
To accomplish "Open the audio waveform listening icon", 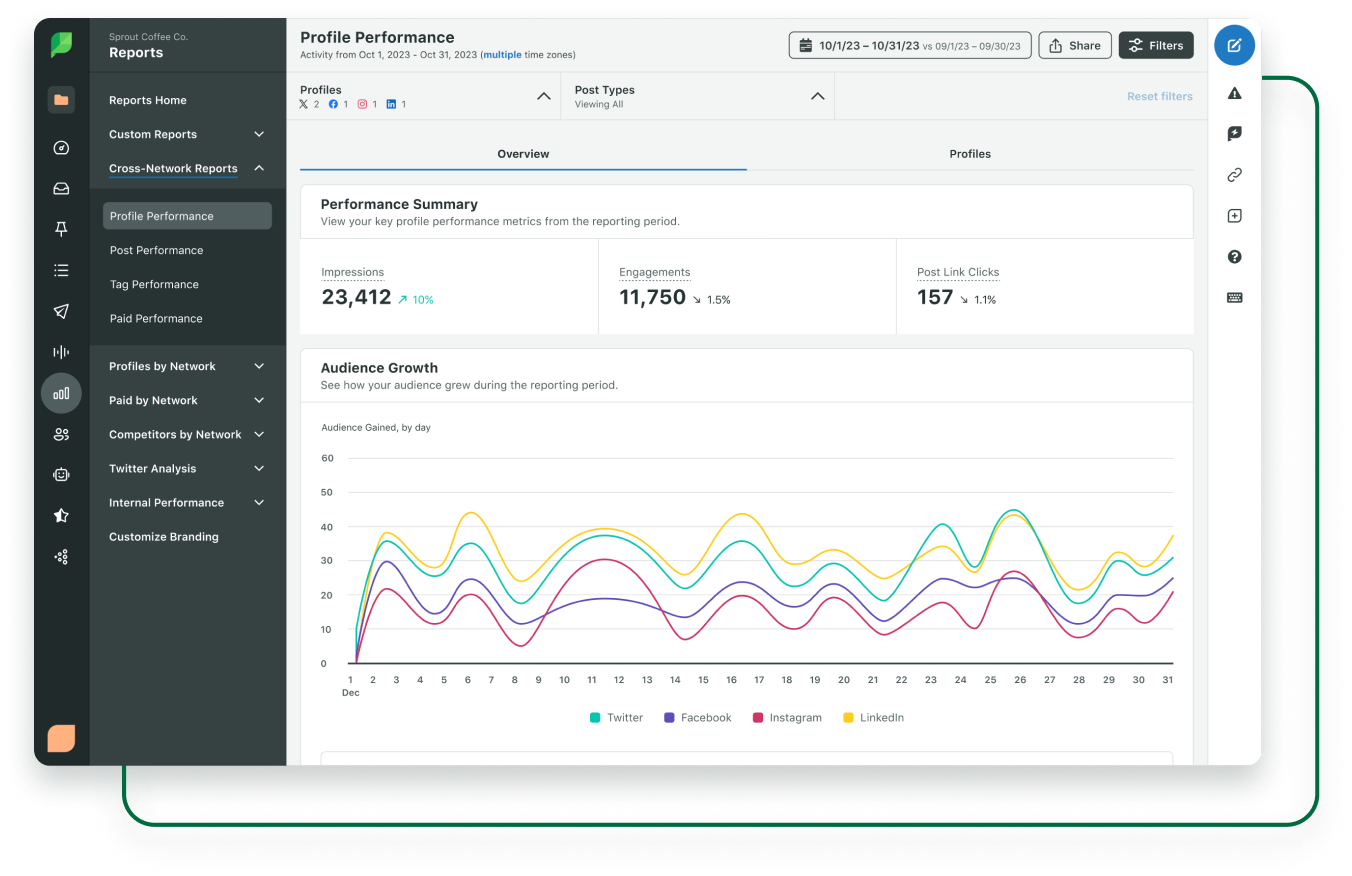I will click(61, 352).
